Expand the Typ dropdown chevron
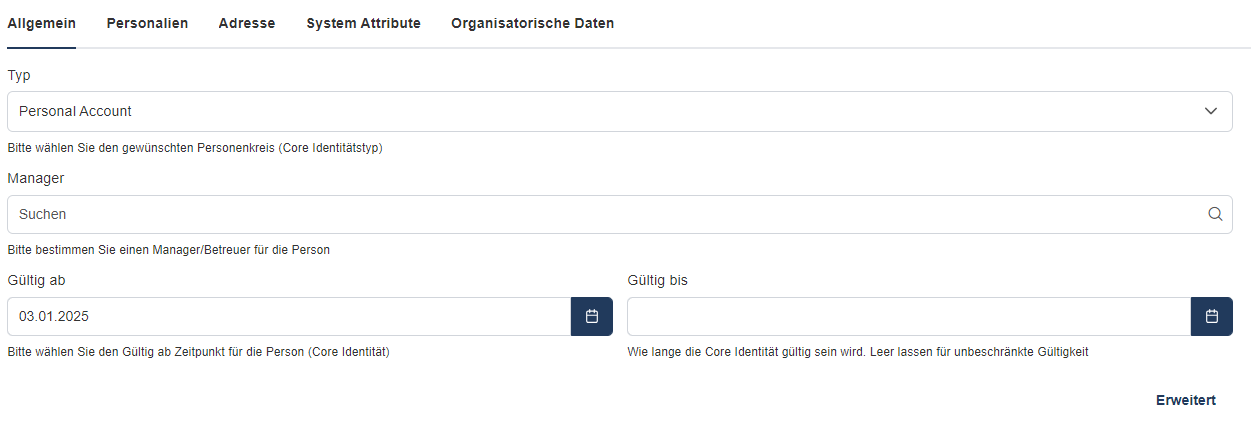 click(x=1211, y=111)
